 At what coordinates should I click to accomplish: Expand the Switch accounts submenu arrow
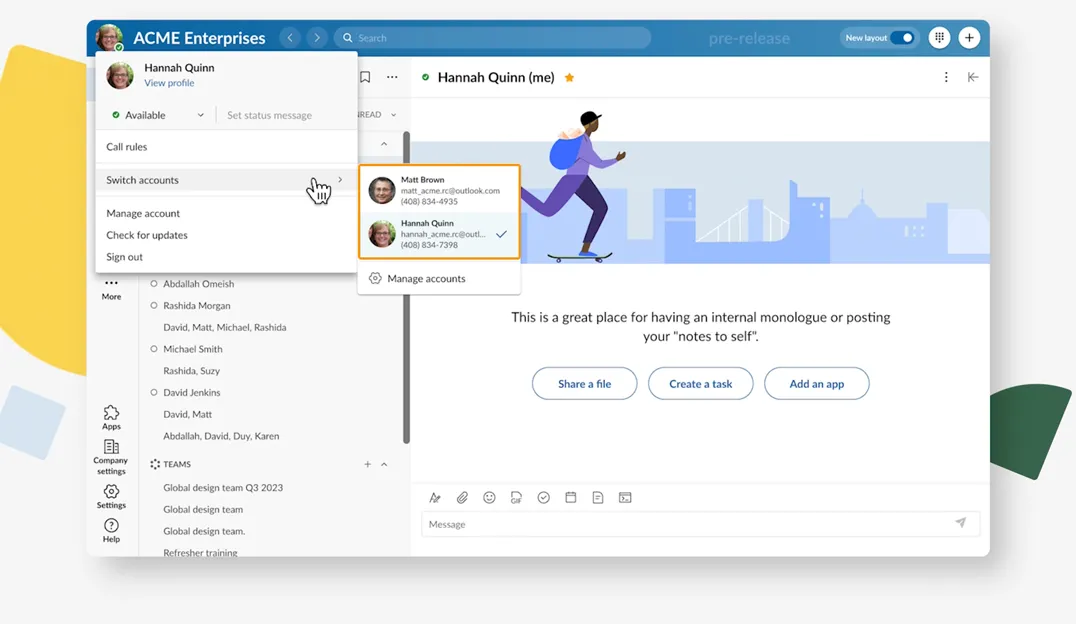[340, 180]
